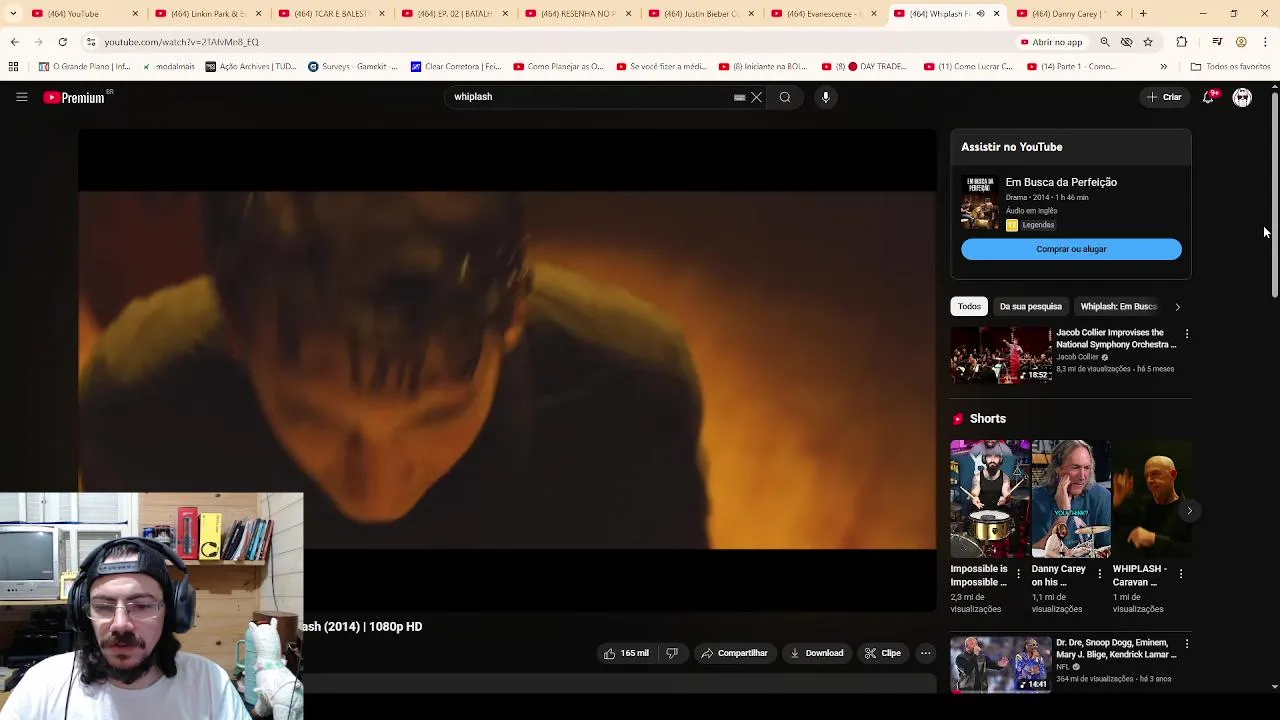The image size is (1280, 720).
Task: Select the Todos filter chip
Action: click(969, 306)
